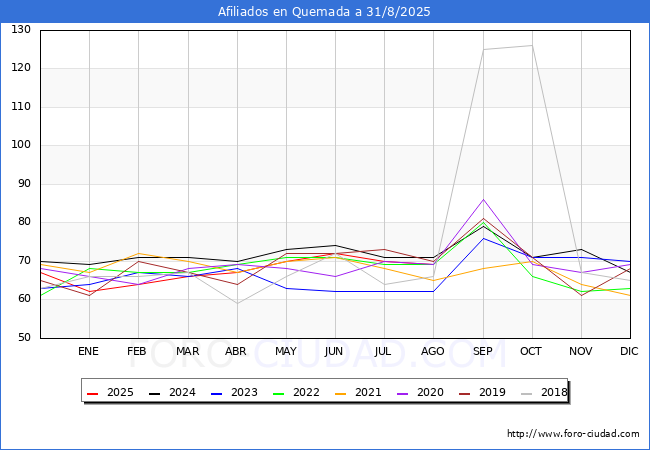Click the 2018 gray line peak at OCT

tap(532, 46)
